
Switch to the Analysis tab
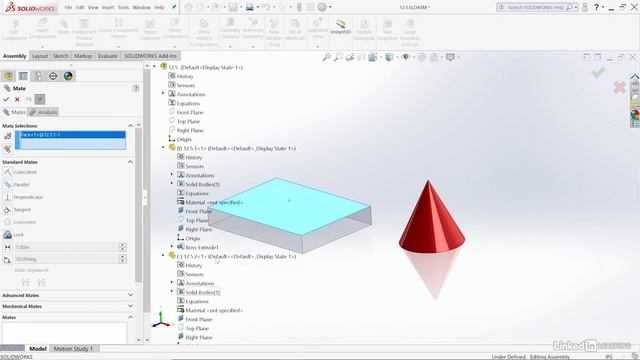pos(43,112)
